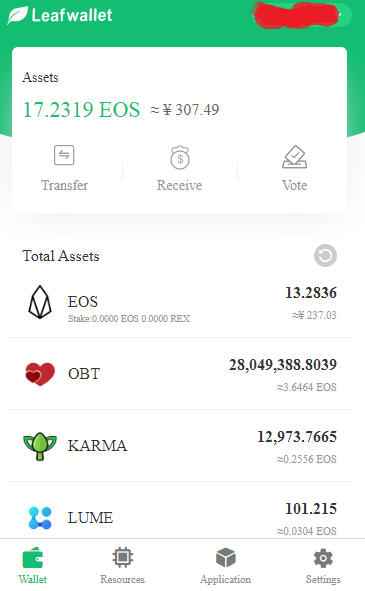
Task: Go to the Application tab
Action: [225, 566]
